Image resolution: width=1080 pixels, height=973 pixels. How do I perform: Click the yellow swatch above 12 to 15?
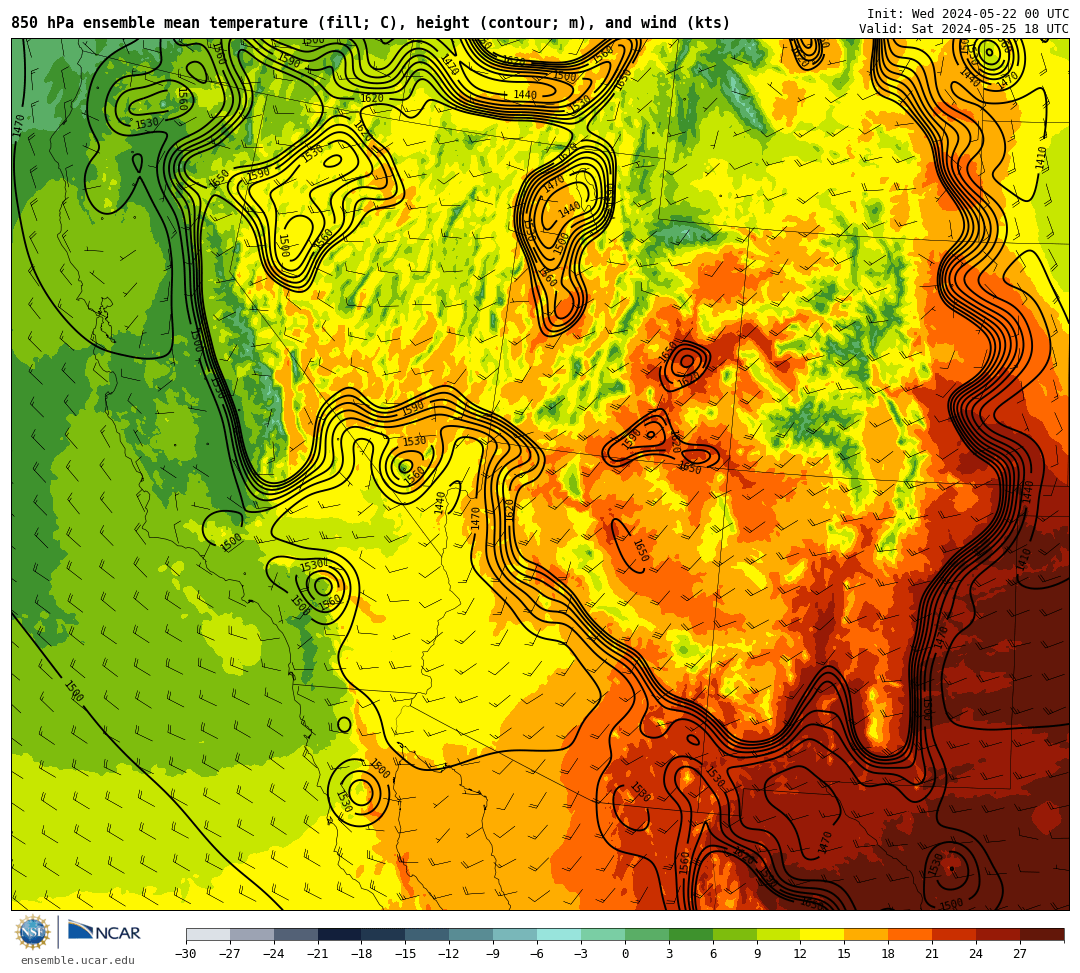822,934
